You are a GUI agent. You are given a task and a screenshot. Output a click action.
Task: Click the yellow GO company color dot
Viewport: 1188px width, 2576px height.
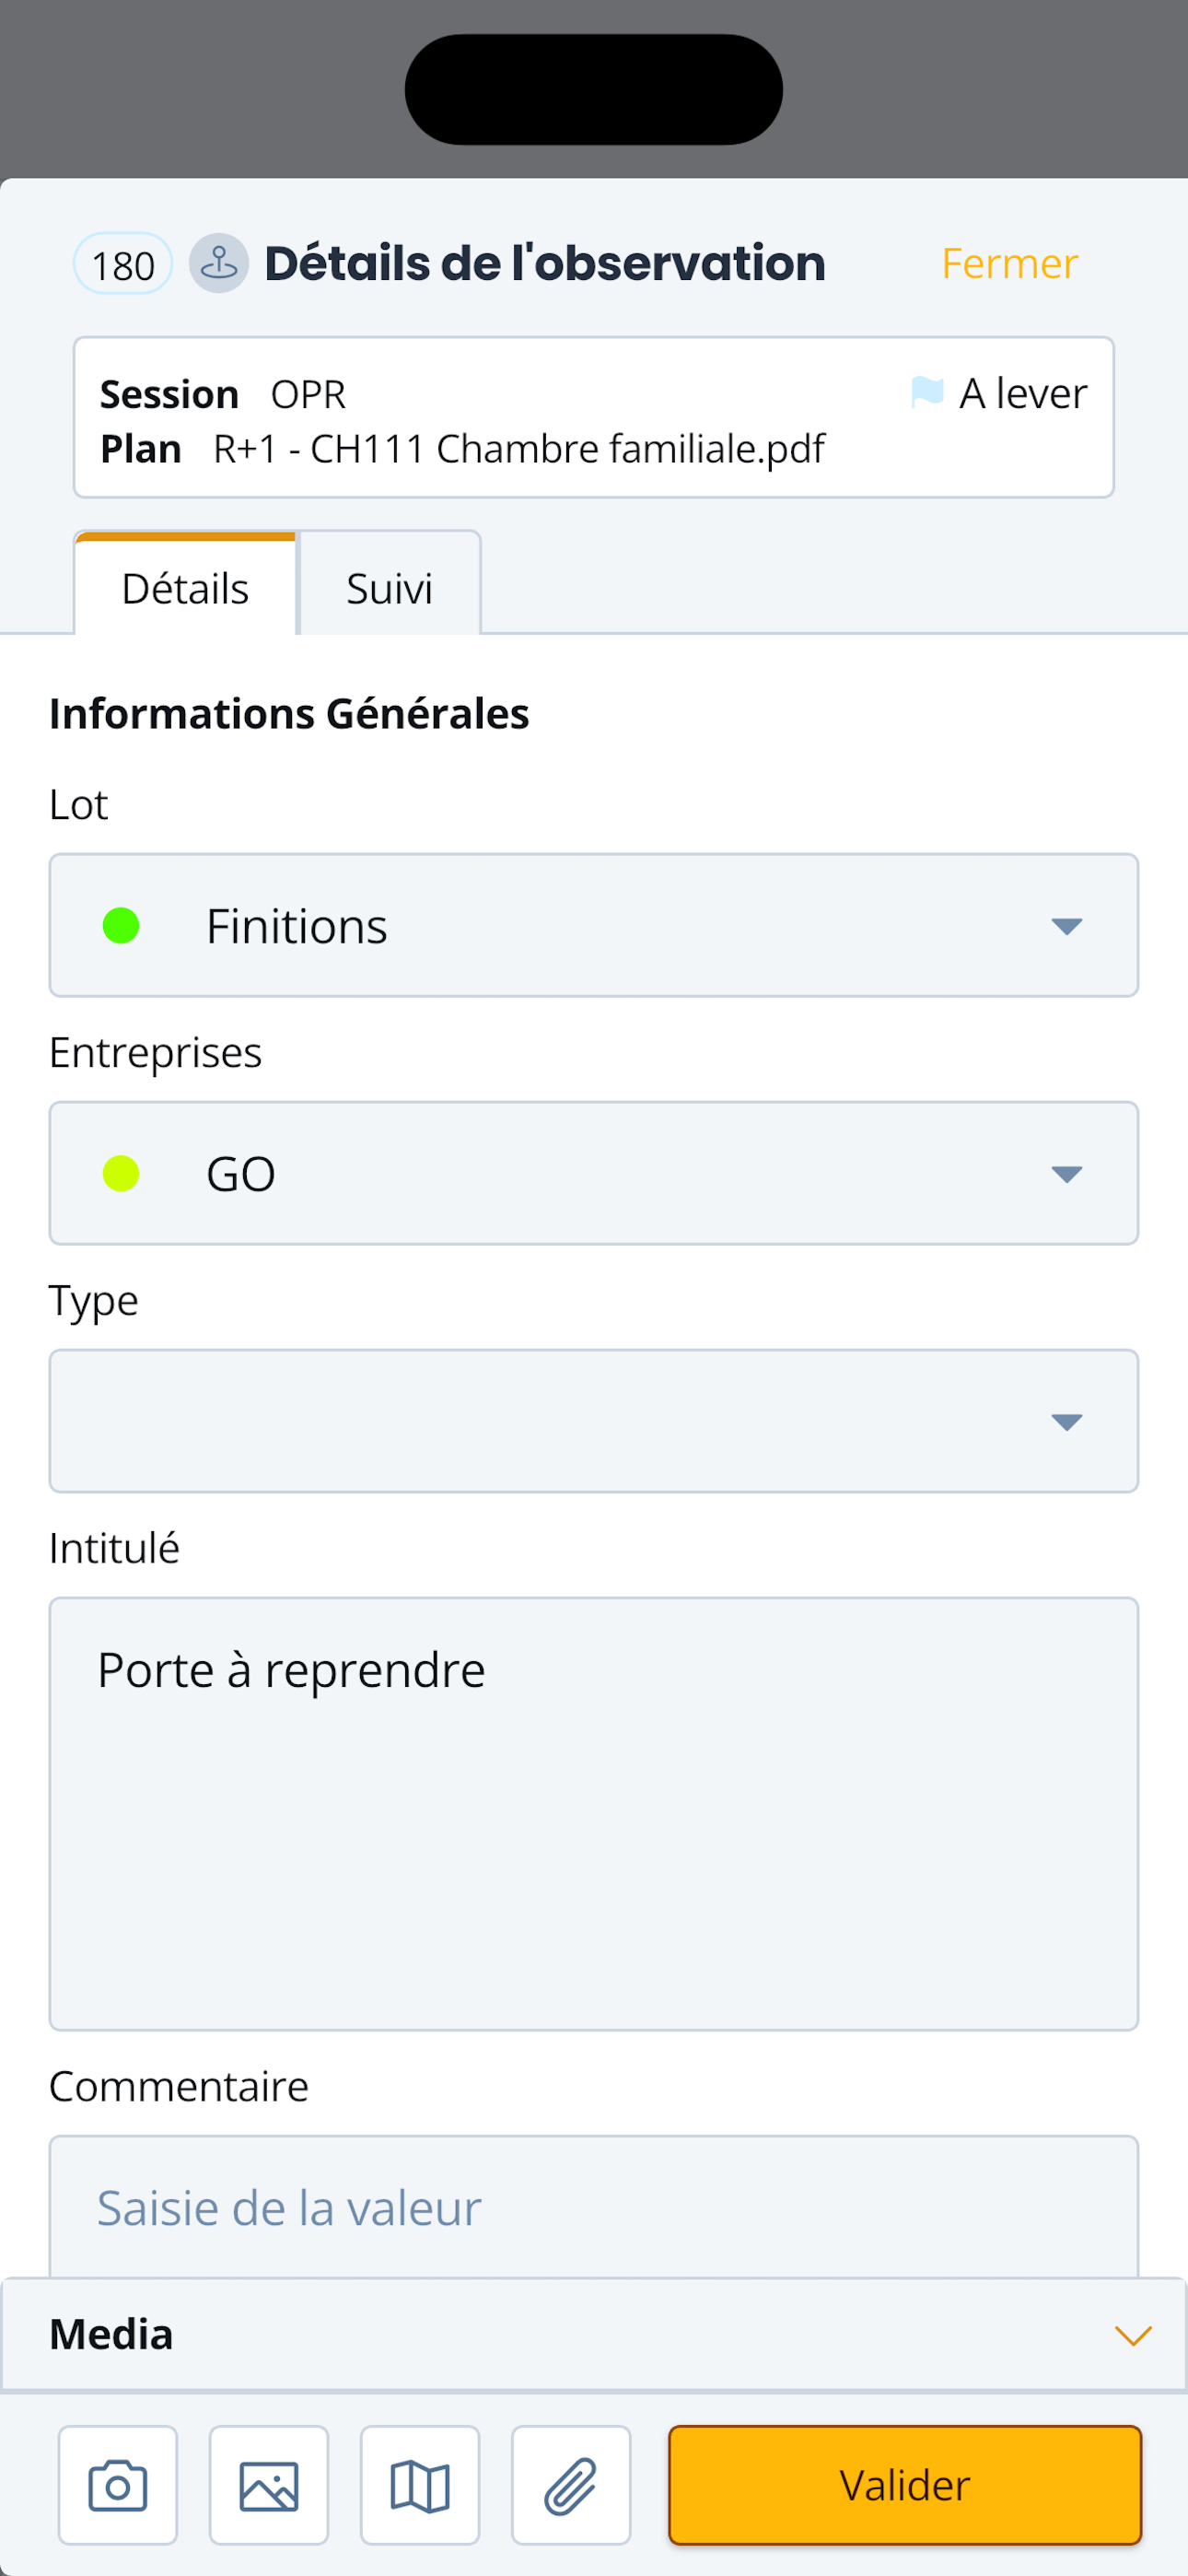(x=121, y=1173)
